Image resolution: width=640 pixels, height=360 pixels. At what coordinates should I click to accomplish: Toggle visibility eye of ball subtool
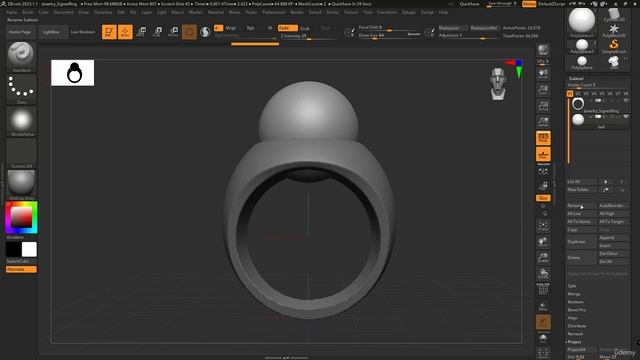pyautogui.click(x=626, y=117)
